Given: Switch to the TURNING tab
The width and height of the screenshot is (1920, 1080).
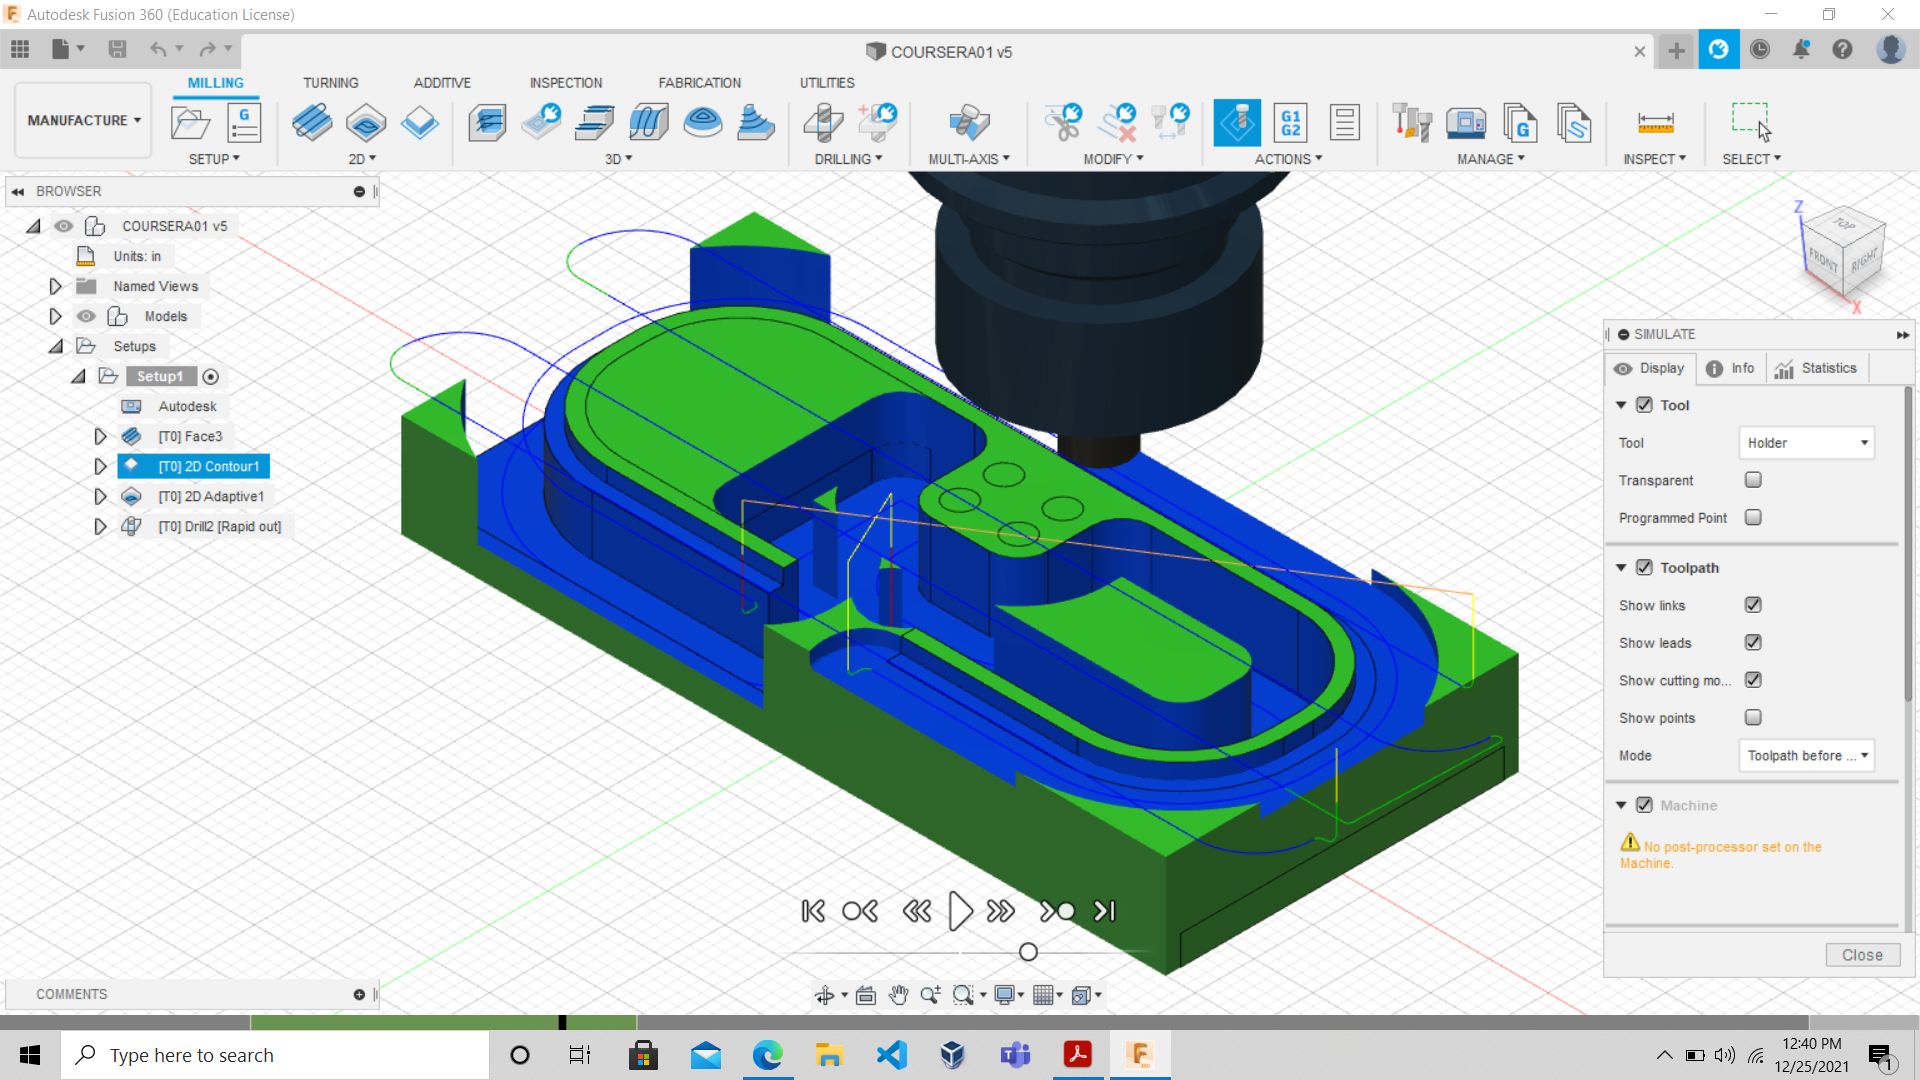Looking at the screenshot, I should [331, 83].
